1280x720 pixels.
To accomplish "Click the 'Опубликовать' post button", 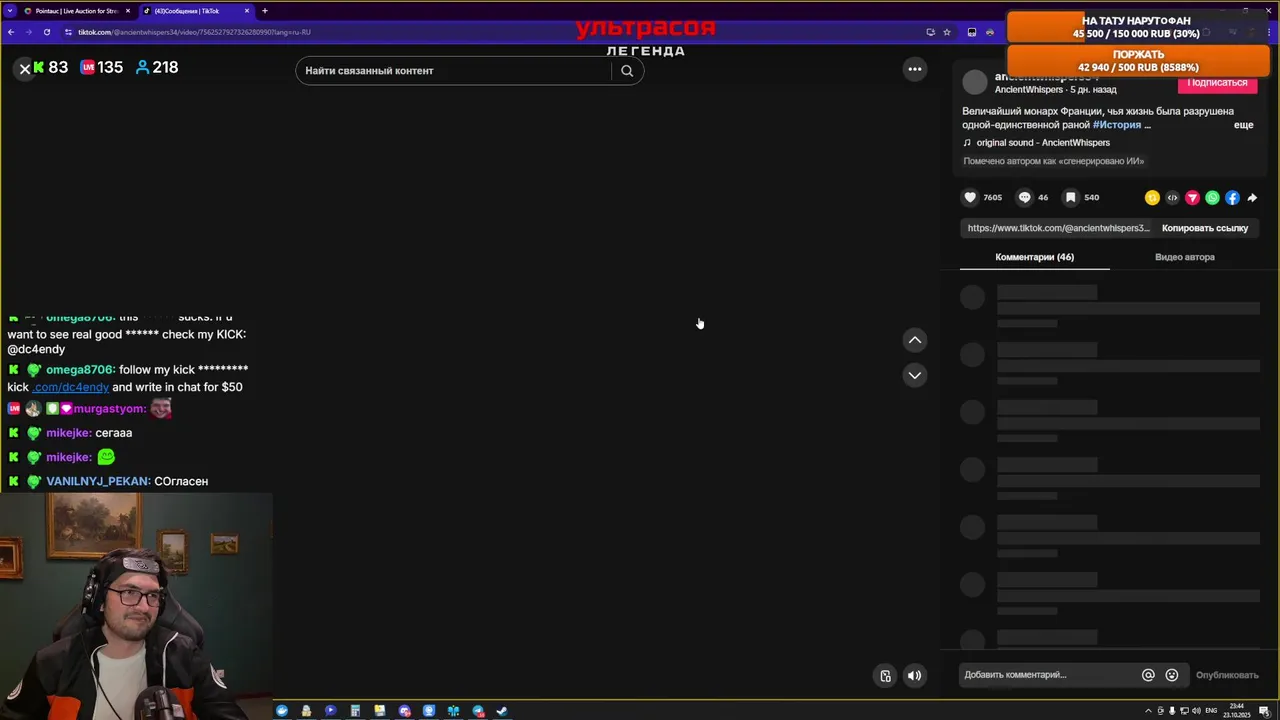I will pyautogui.click(x=1227, y=675).
